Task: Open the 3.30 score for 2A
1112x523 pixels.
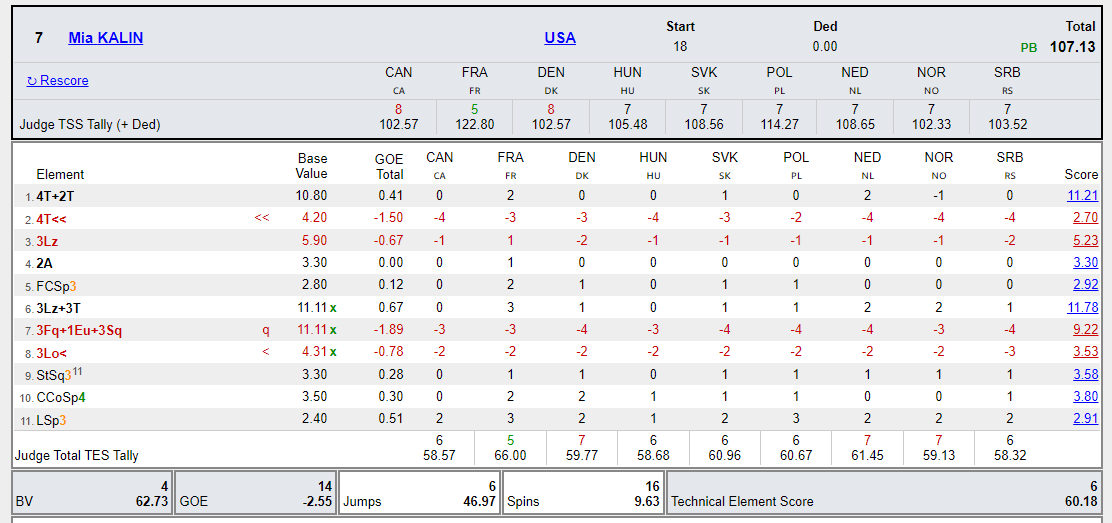Action: [x=1083, y=263]
